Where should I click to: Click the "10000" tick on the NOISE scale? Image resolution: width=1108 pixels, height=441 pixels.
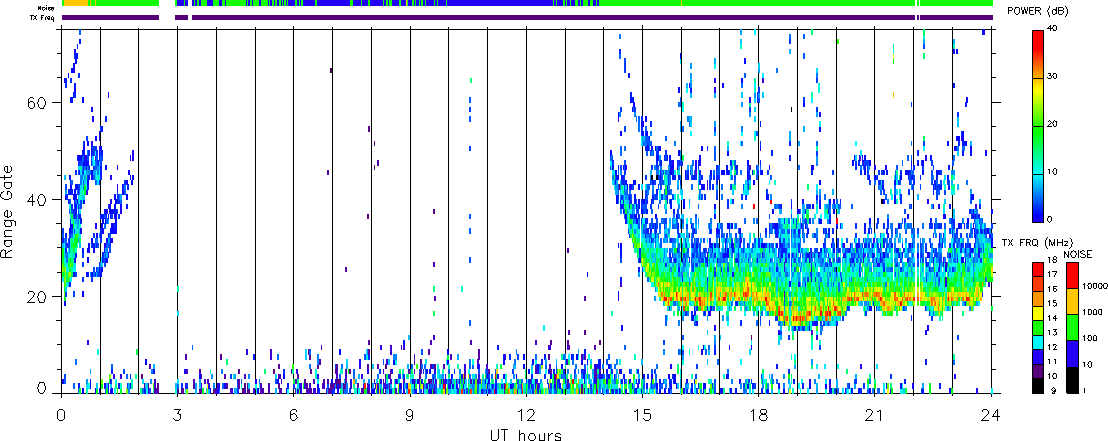click(1095, 286)
